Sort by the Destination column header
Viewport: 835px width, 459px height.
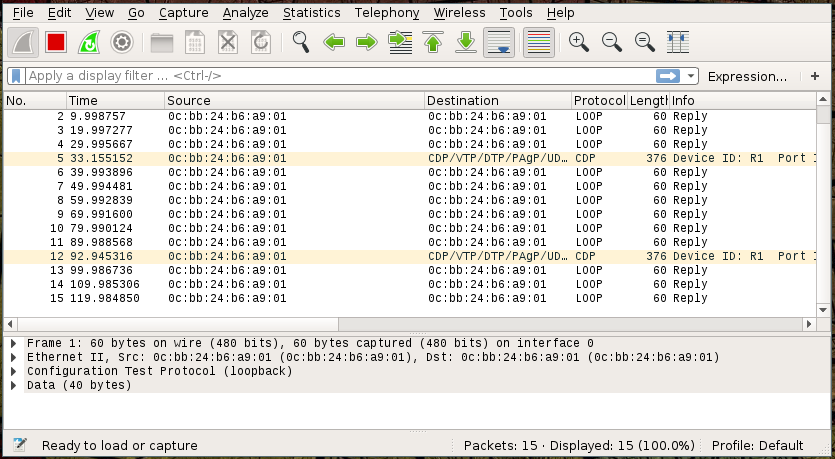coord(498,101)
